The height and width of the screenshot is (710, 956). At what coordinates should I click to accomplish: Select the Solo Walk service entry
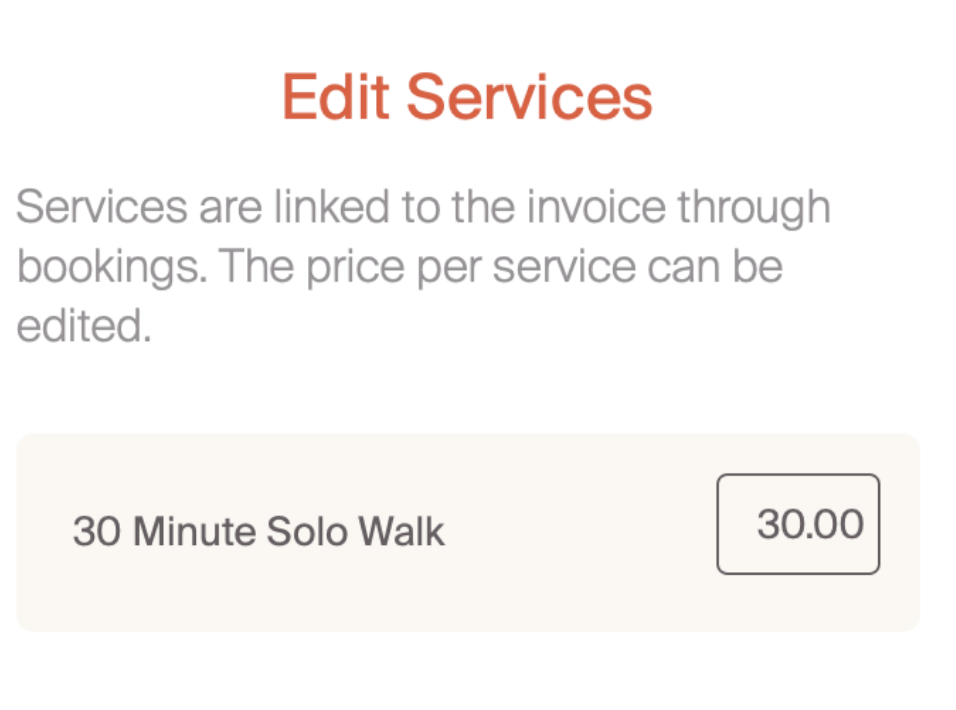pos(258,531)
